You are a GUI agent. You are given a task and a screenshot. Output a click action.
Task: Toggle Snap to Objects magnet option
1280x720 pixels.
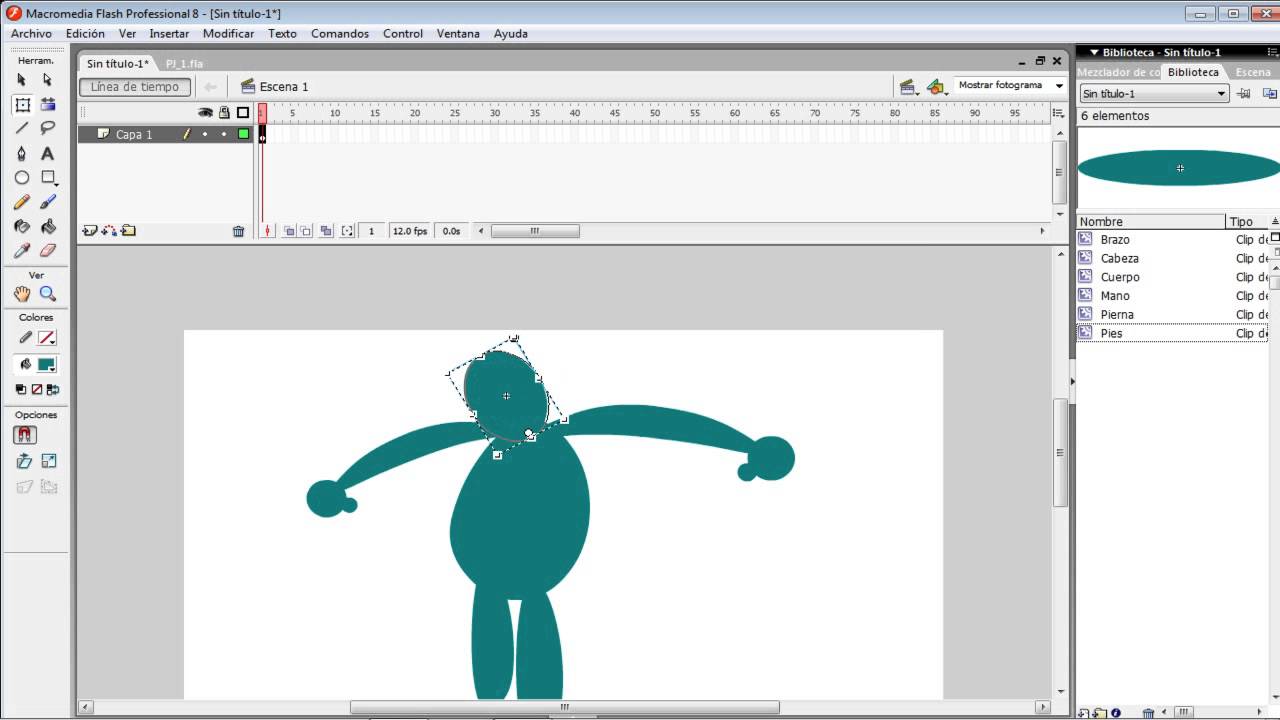point(25,435)
